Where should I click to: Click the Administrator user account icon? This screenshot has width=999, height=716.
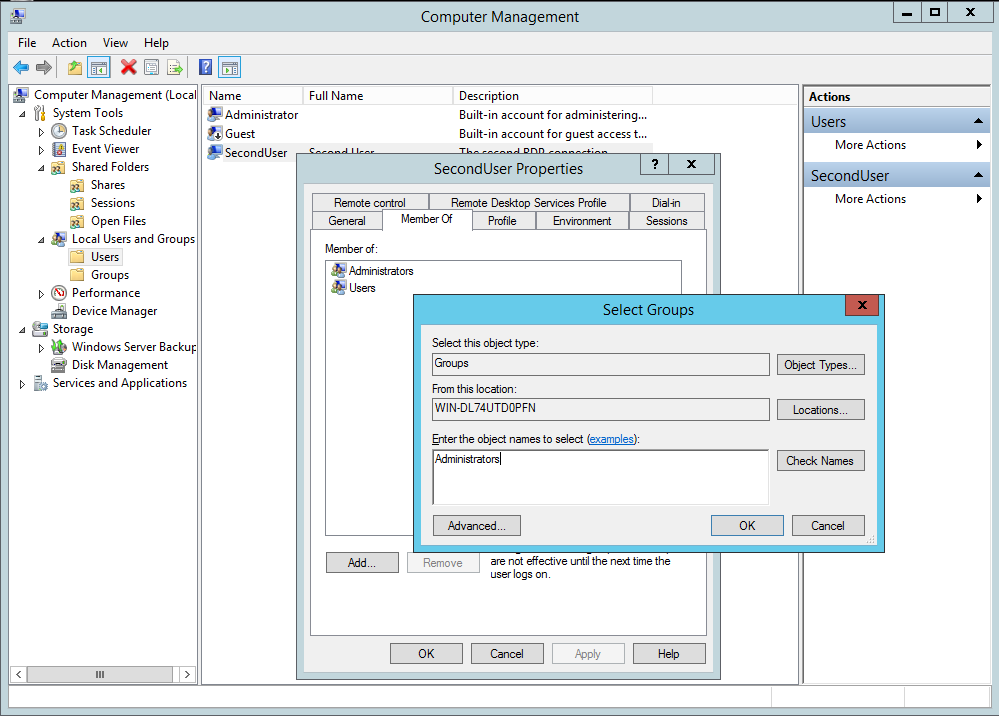point(215,115)
